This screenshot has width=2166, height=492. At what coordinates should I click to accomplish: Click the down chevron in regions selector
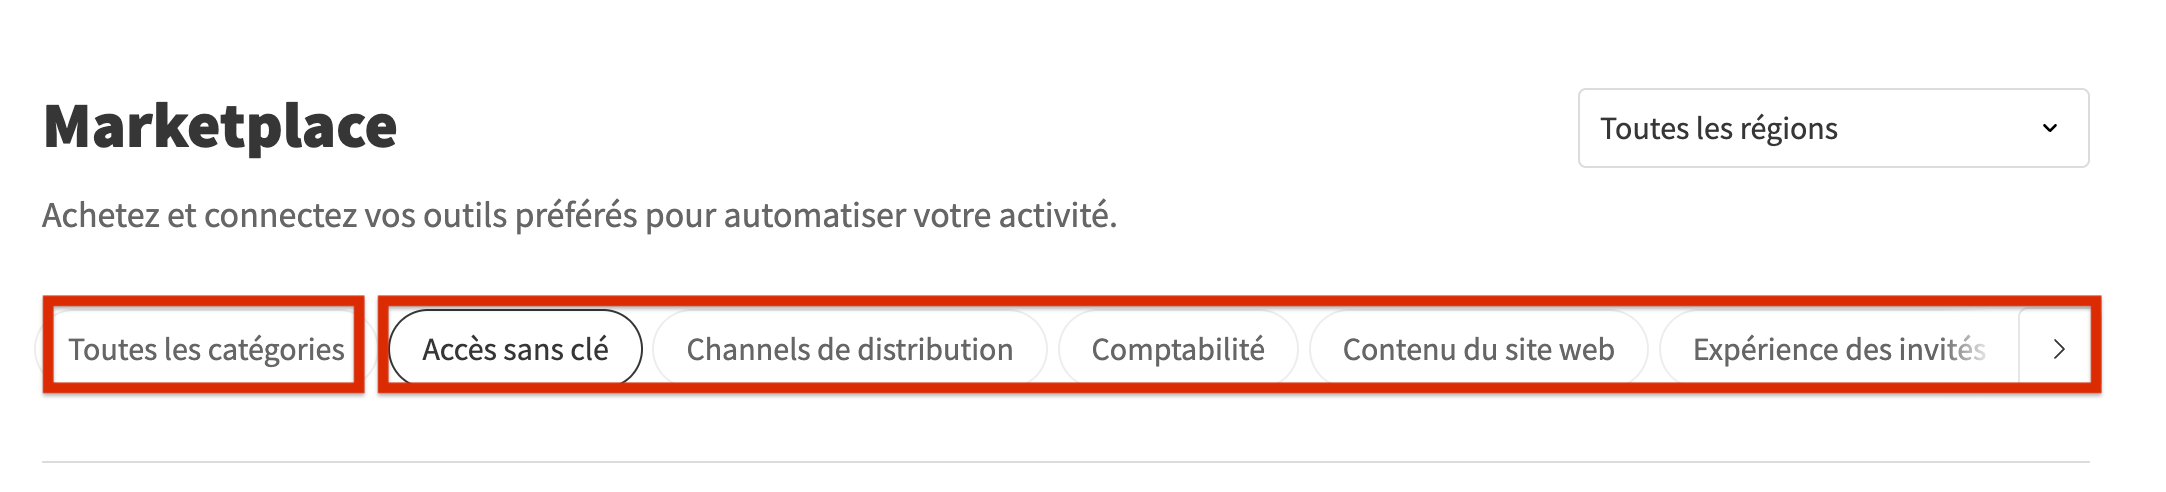click(2049, 128)
